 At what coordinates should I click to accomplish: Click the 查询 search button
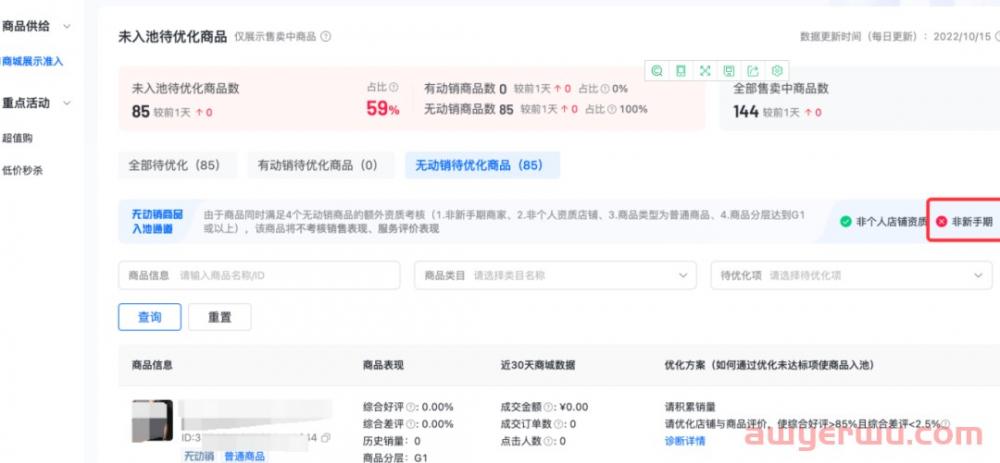(x=149, y=317)
